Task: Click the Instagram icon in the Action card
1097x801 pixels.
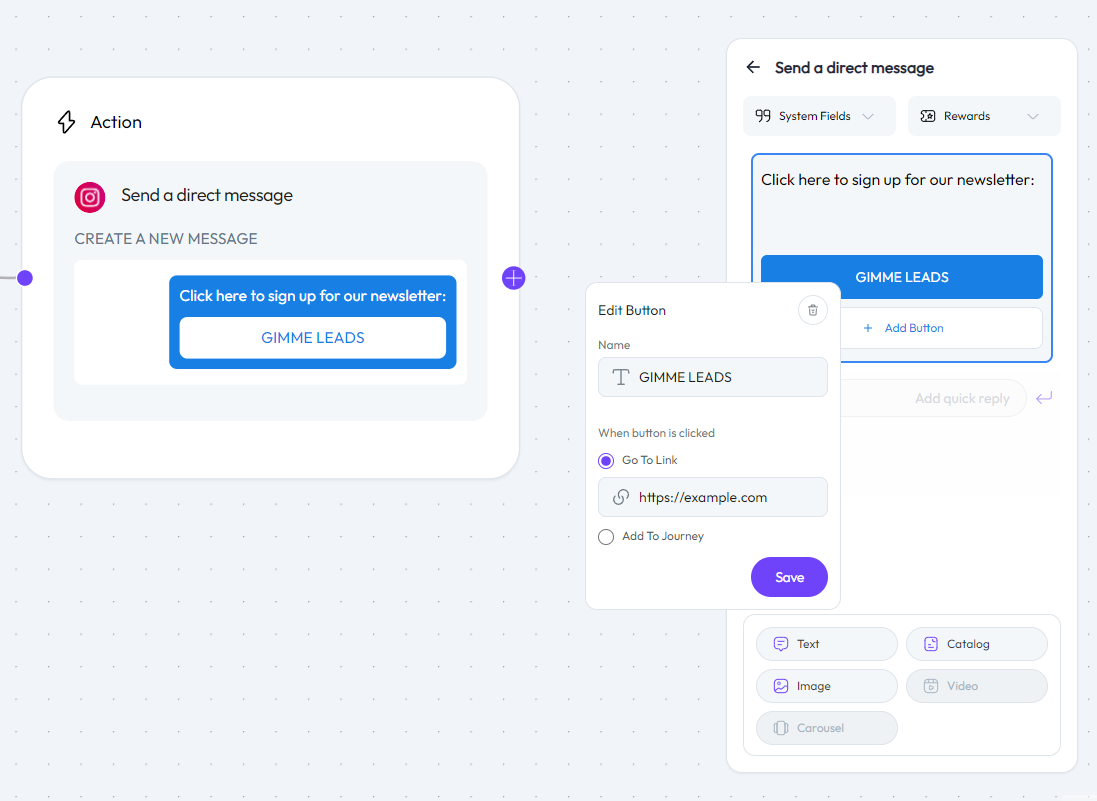Action: (x=90, y=197)
